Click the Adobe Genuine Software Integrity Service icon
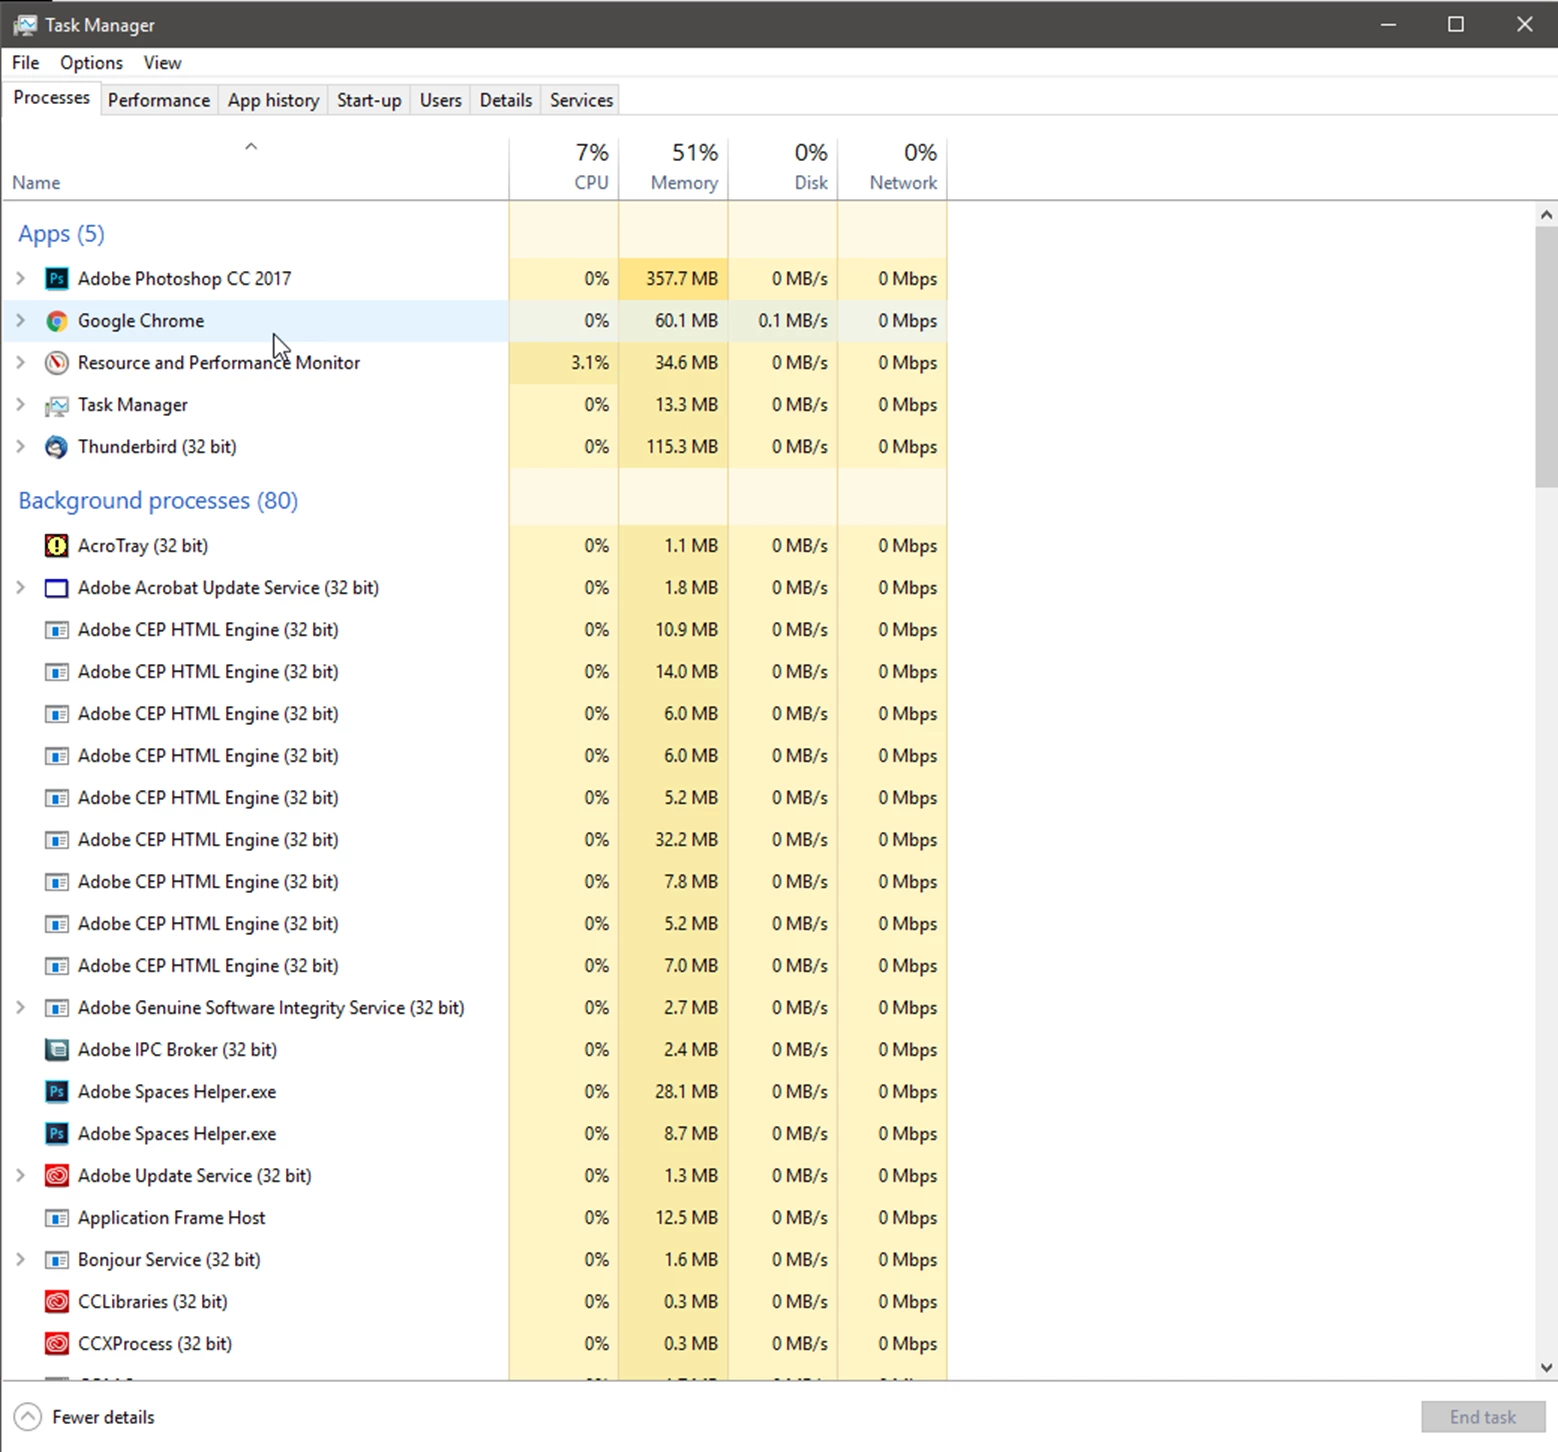The width and height of the screenshot is (1558, 1452). 57,1008
